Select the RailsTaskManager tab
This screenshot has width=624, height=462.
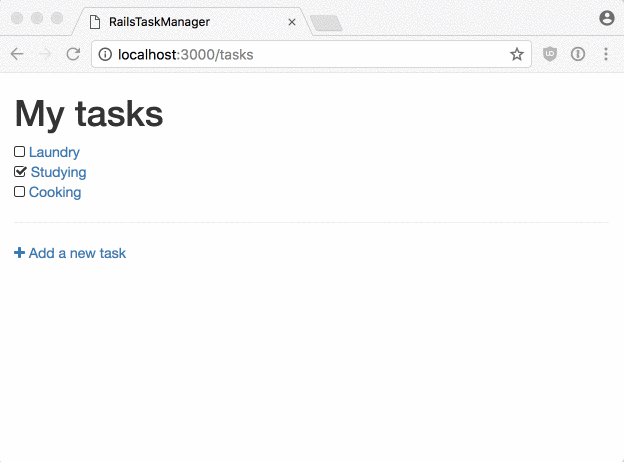191,22
